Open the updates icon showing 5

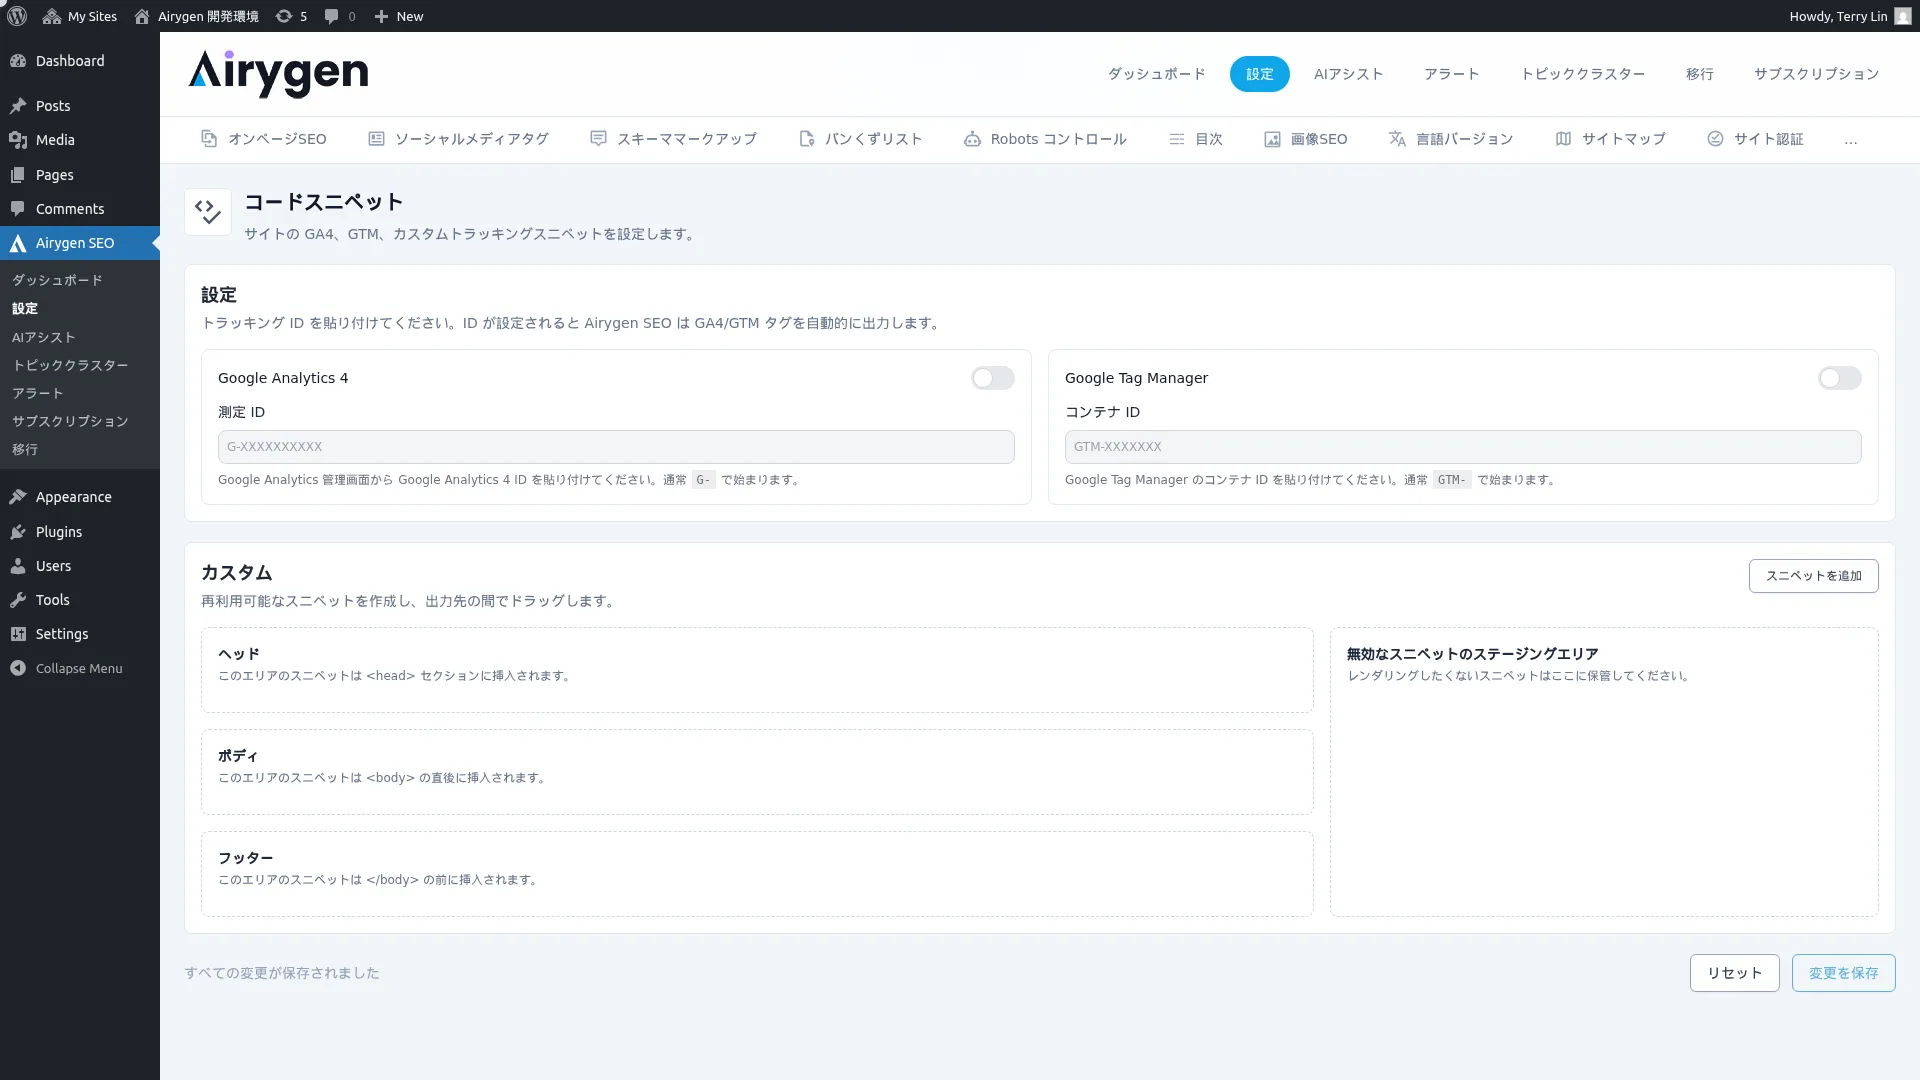pos(284,16)
